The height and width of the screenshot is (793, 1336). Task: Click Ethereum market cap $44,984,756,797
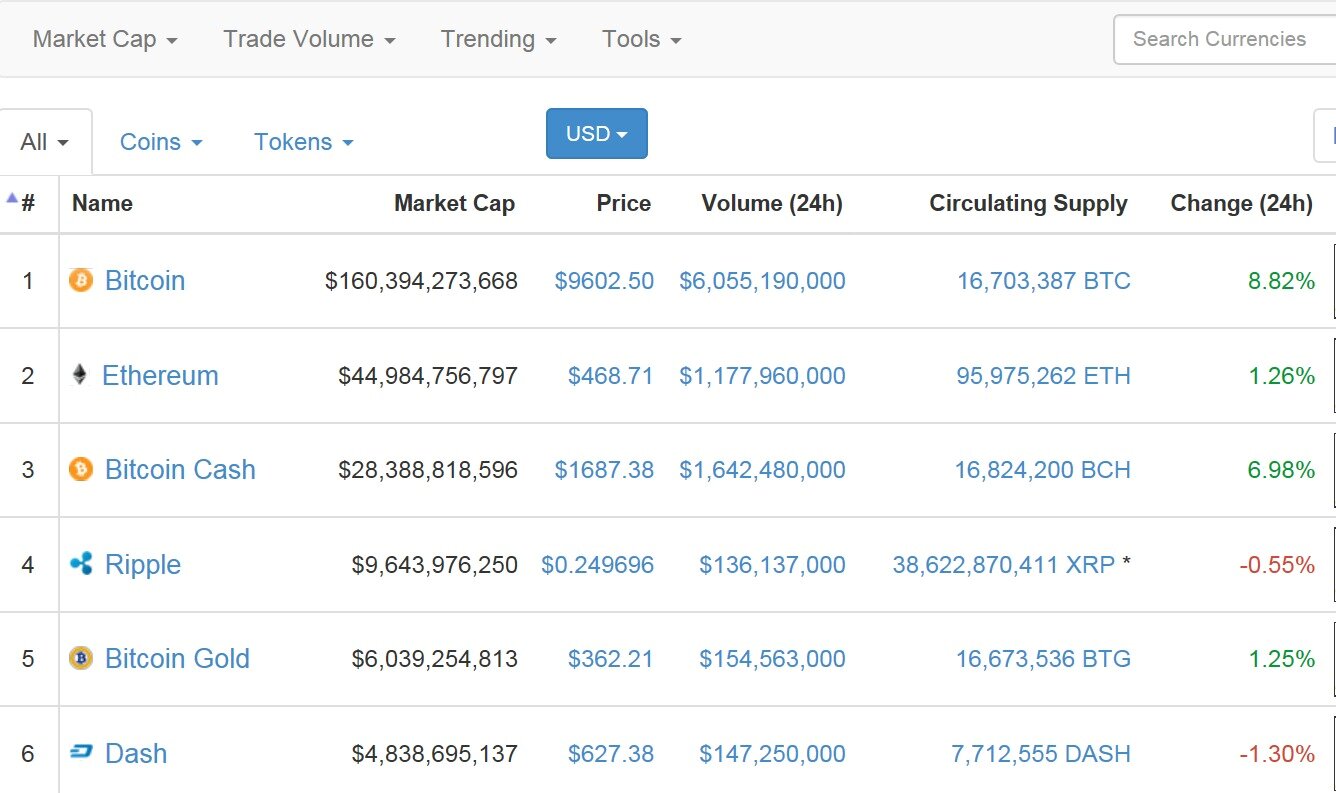[x=428, y=376]
